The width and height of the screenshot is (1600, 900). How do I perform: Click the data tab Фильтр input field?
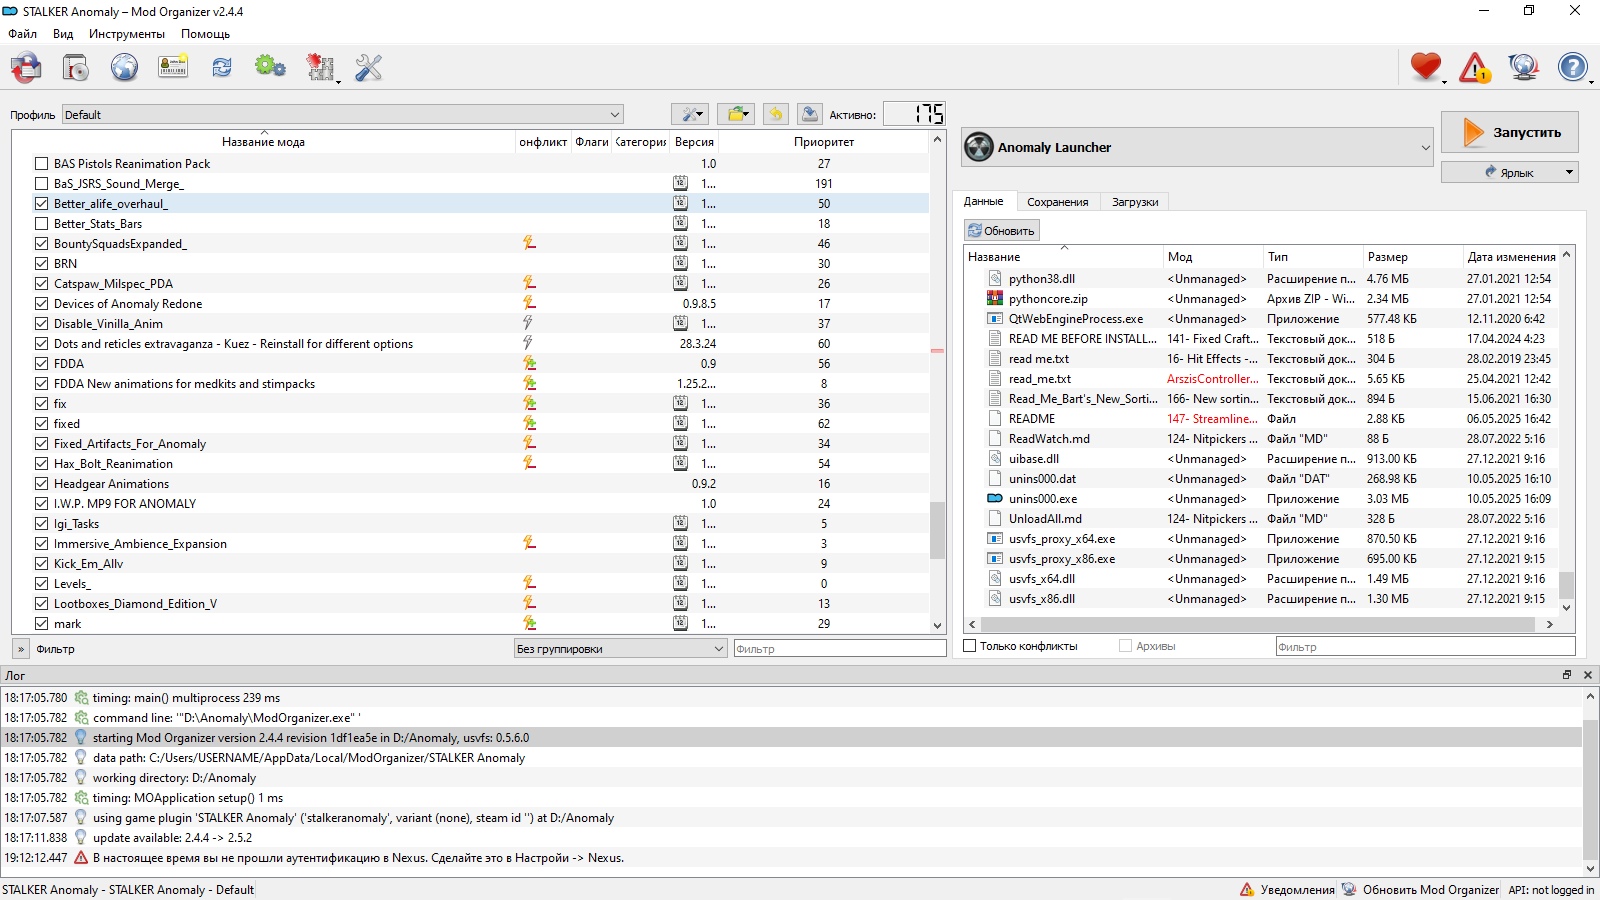[1425, 647]
